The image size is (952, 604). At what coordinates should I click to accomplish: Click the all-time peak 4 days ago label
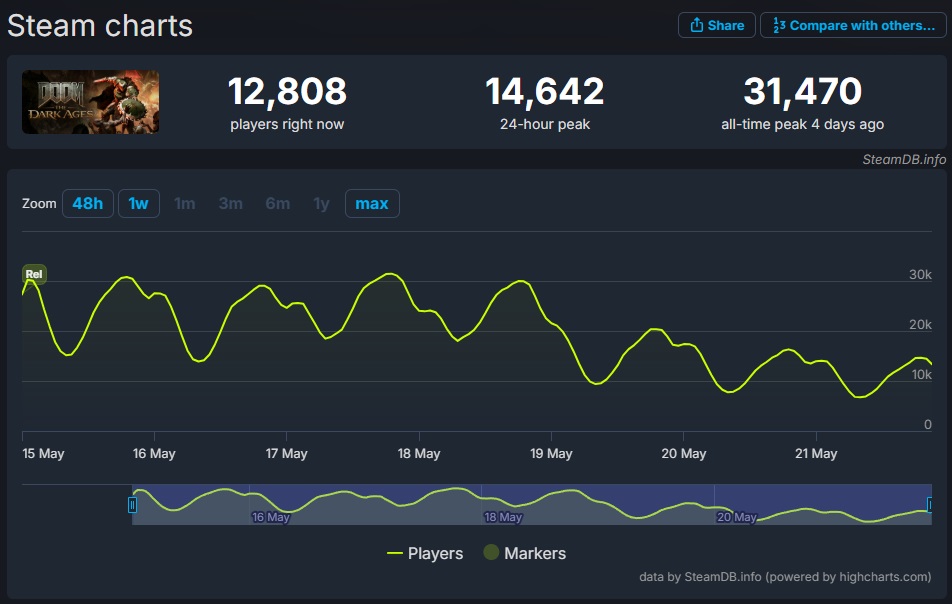(803, 124)
